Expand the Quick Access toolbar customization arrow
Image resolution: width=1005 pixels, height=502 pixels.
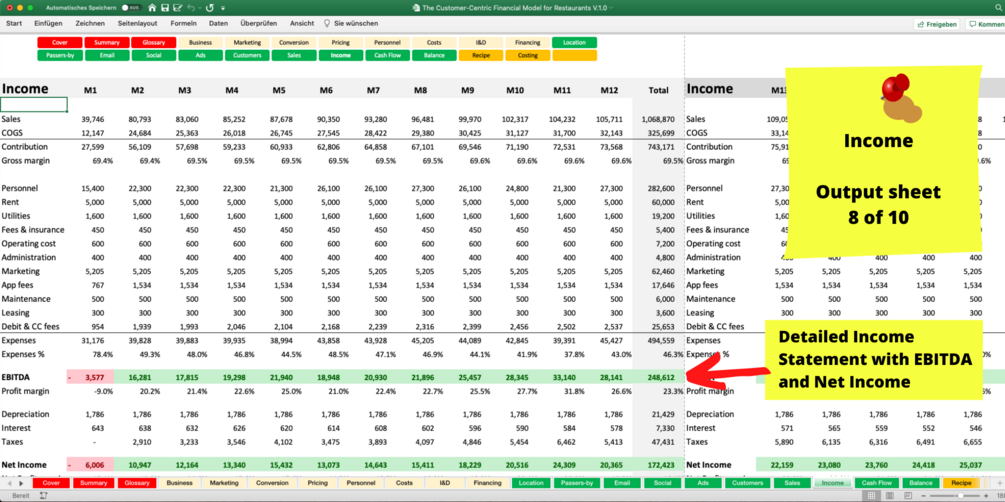pyautogui.click(x=222, y=8)
